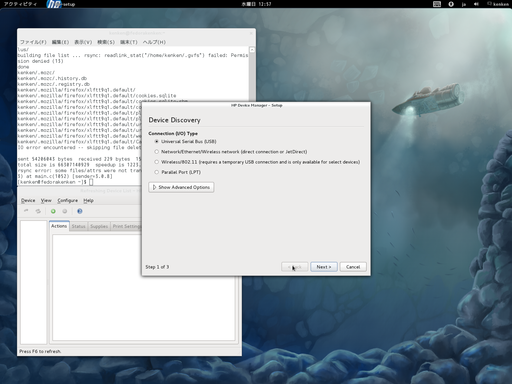Image resolution: width=512 pixels, height=384 pixels.
Task: Cancel the HP Device Manager setup
Action: coord(353,267)
